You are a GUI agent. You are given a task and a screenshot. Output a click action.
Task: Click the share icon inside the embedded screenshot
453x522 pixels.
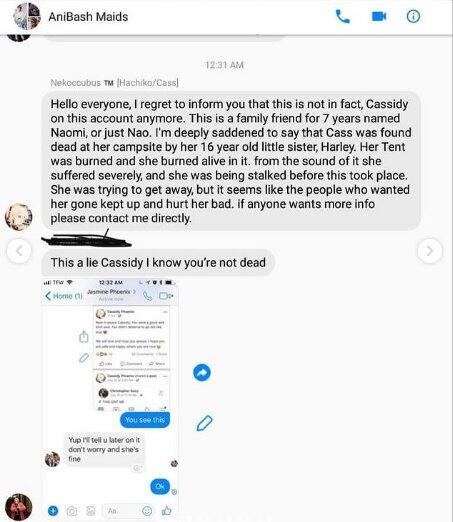84,336
